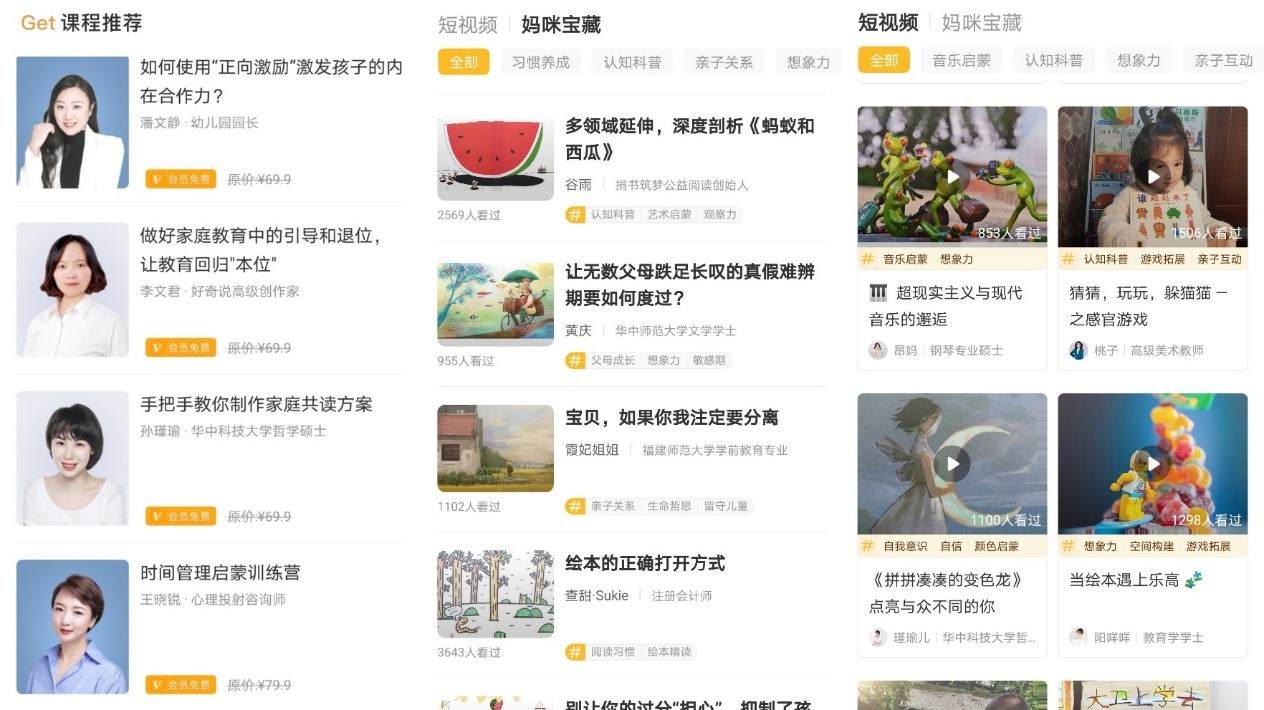Select the 音乐启蒙 filter chip
This screenshot has height=710, width=1264.
[962, 60]
